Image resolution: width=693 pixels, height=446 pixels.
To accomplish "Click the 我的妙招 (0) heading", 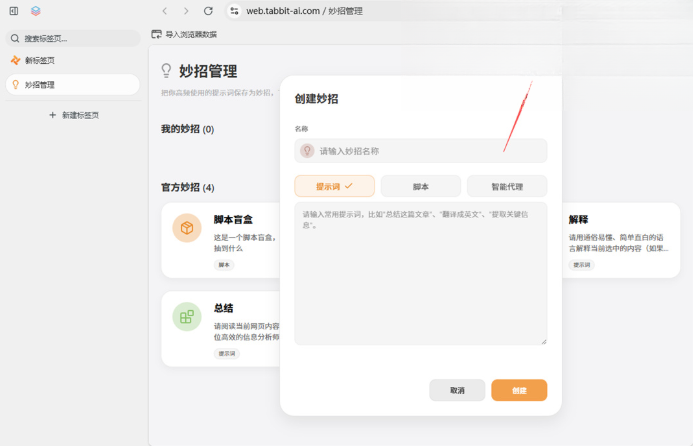I will click(187, 129).
